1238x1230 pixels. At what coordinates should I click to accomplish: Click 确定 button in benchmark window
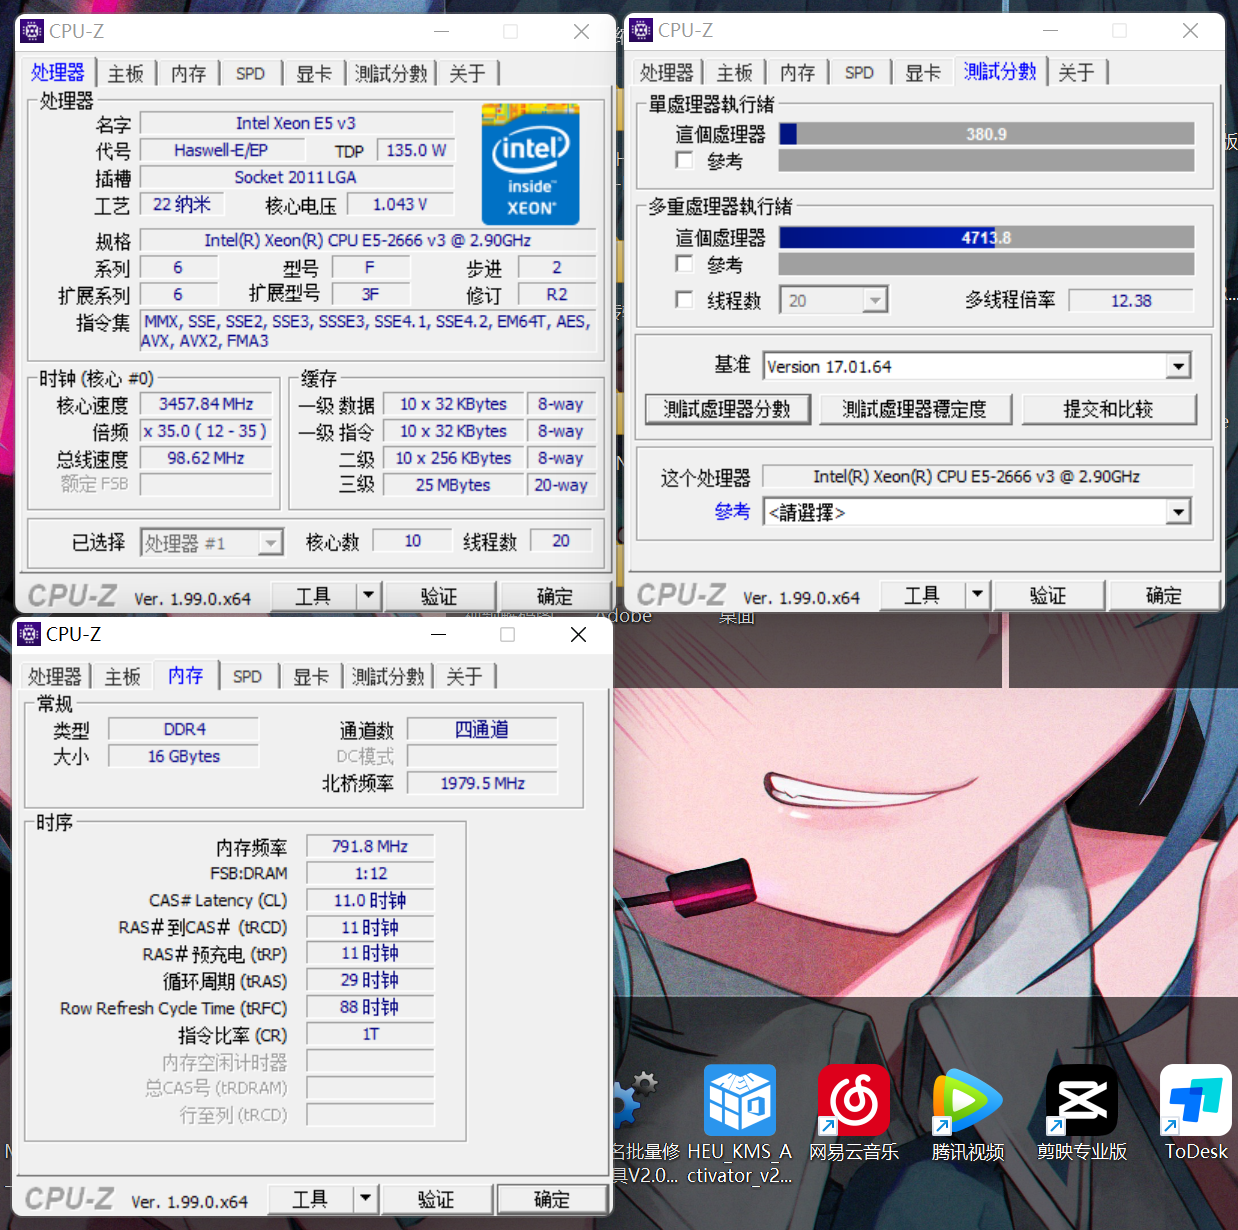(1164, 595)
